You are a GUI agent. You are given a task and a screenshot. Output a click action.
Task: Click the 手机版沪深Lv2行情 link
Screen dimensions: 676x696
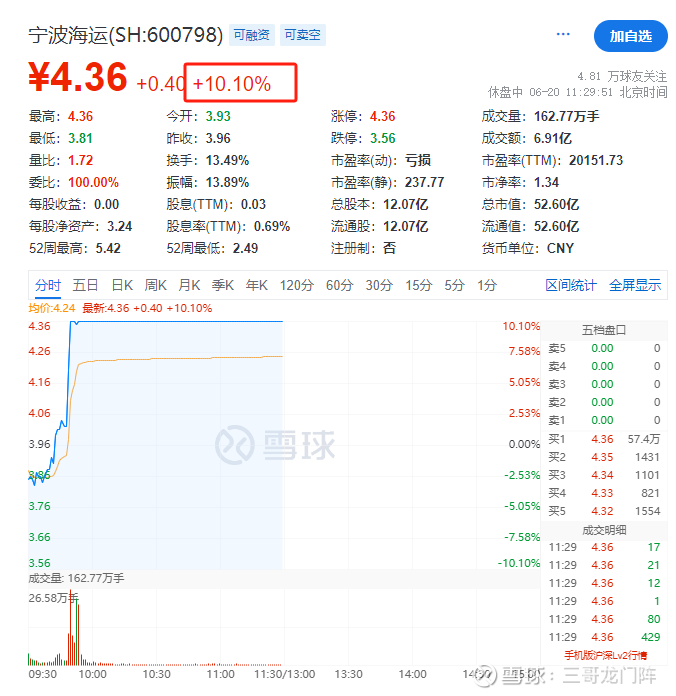coord(605,655)
